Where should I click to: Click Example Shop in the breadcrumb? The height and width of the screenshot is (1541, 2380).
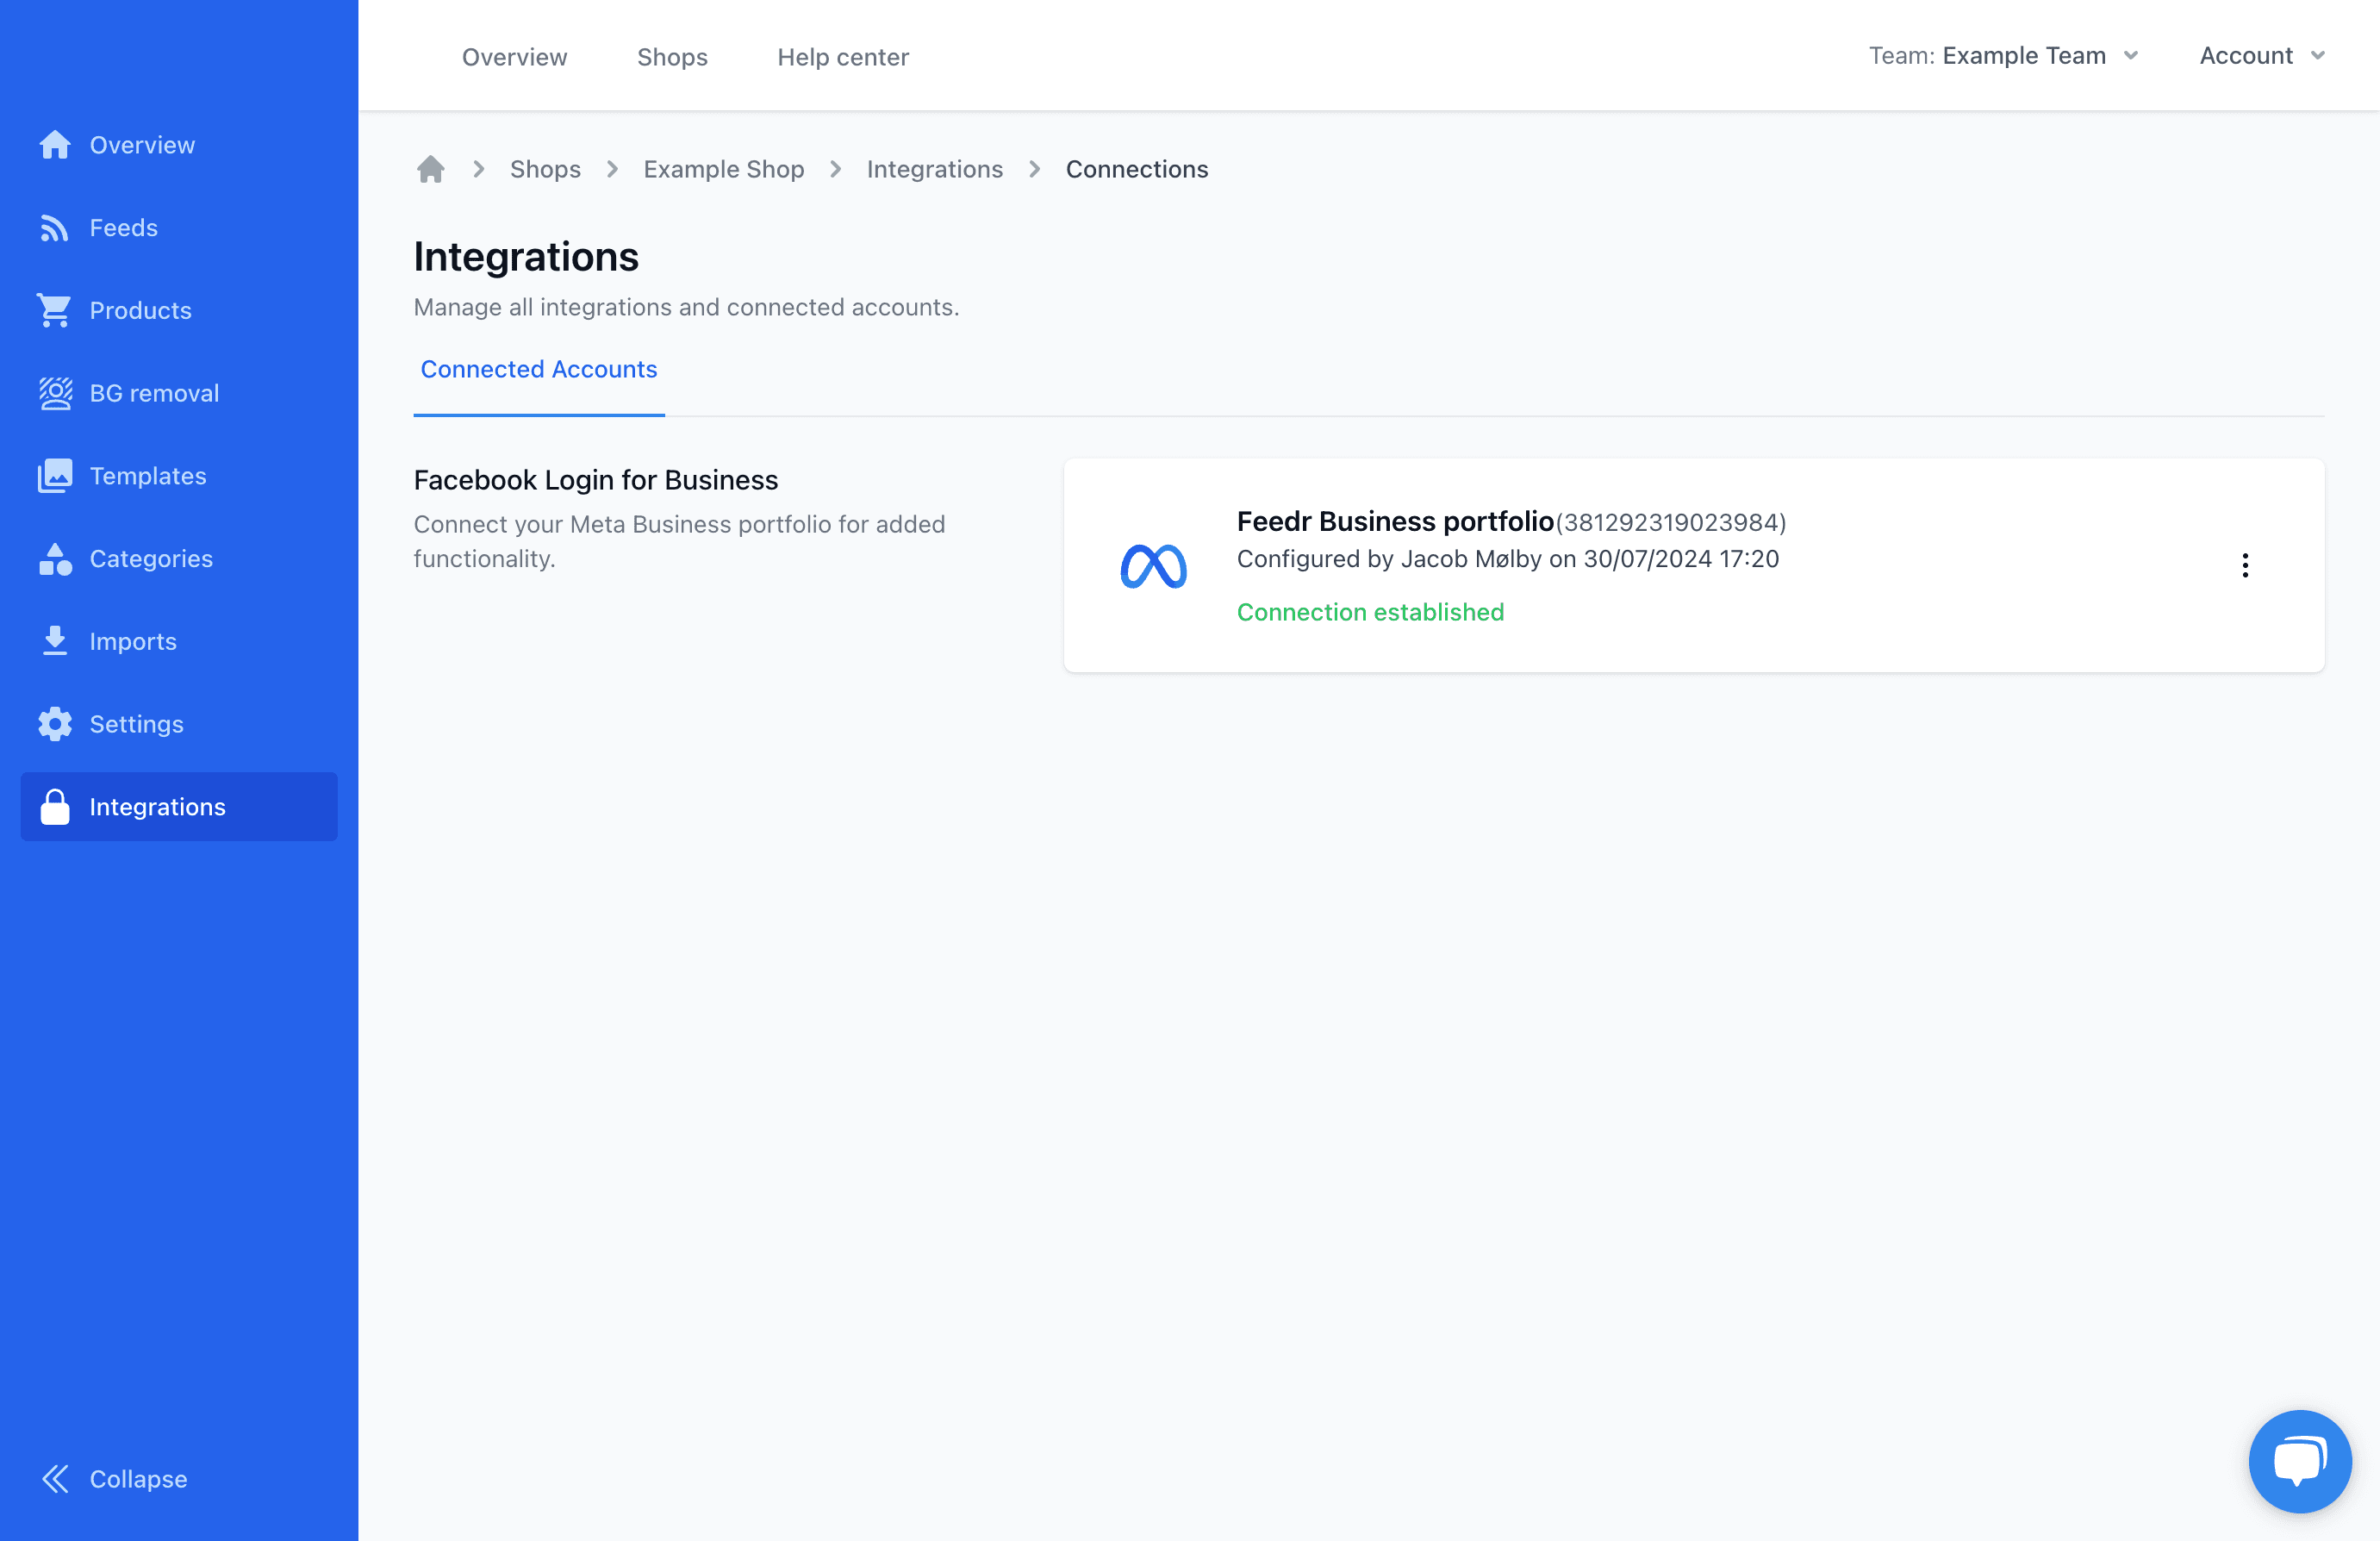tap(723, 168)
